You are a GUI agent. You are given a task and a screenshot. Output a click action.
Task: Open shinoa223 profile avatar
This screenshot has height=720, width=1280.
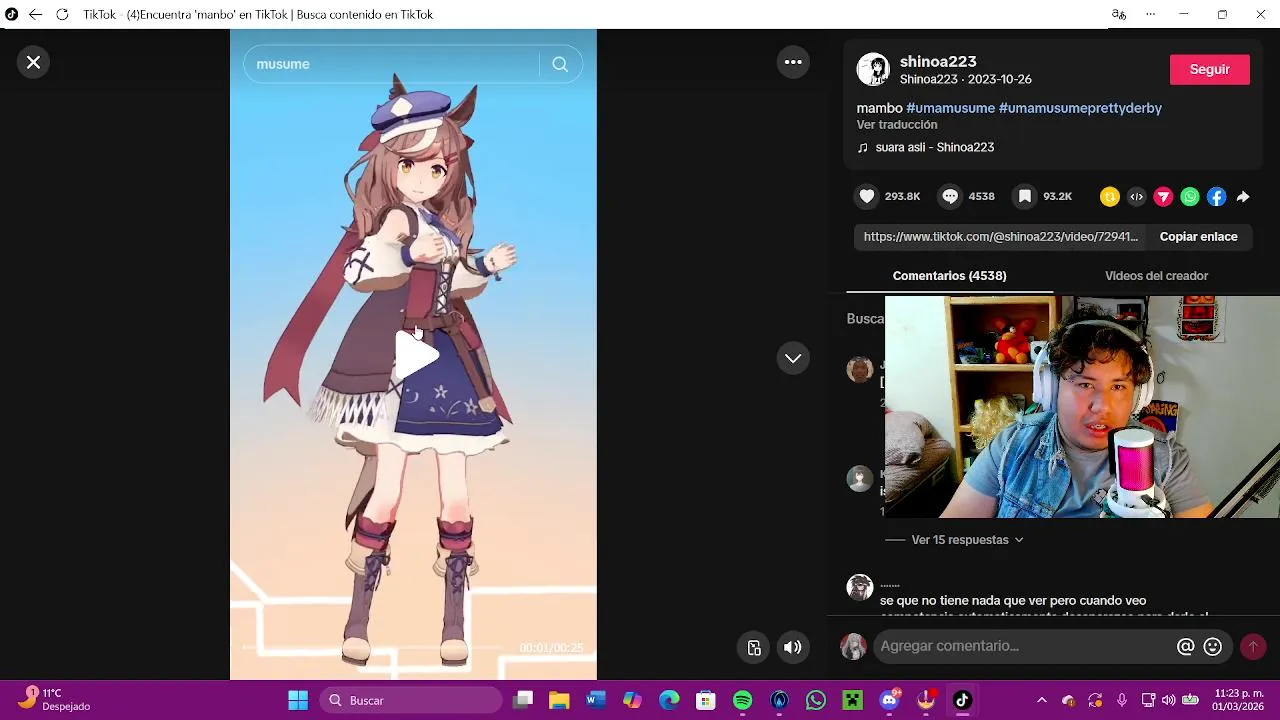coord(873,69)
